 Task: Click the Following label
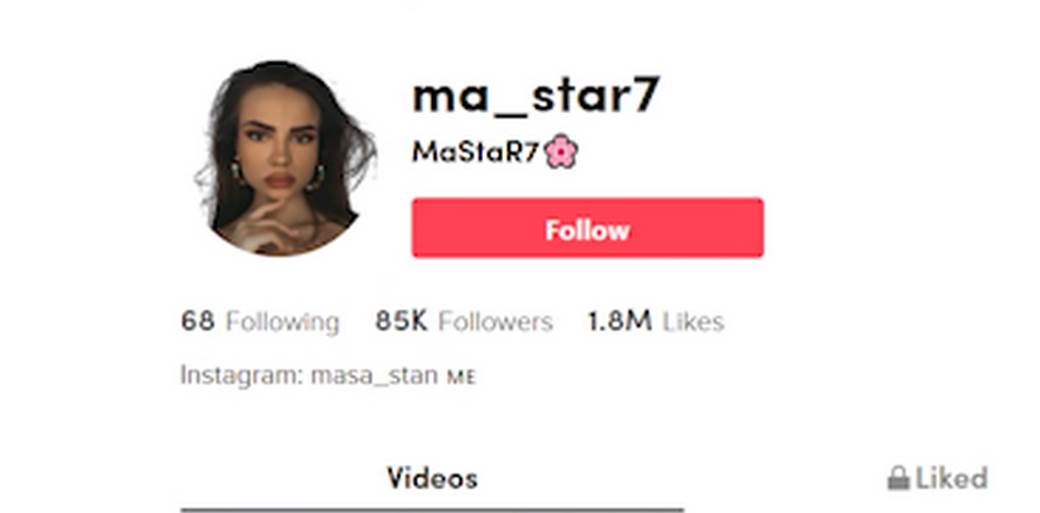tap(283, 322)
